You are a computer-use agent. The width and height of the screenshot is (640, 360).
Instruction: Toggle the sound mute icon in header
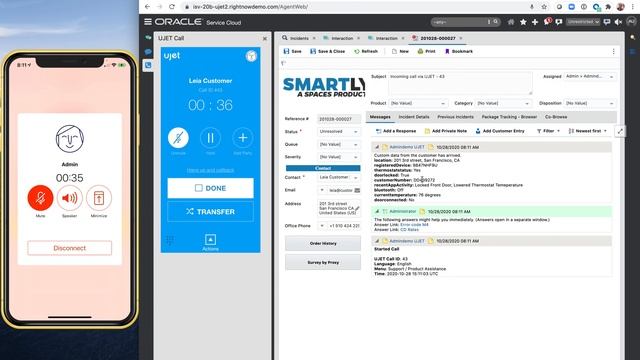(618, 22)
